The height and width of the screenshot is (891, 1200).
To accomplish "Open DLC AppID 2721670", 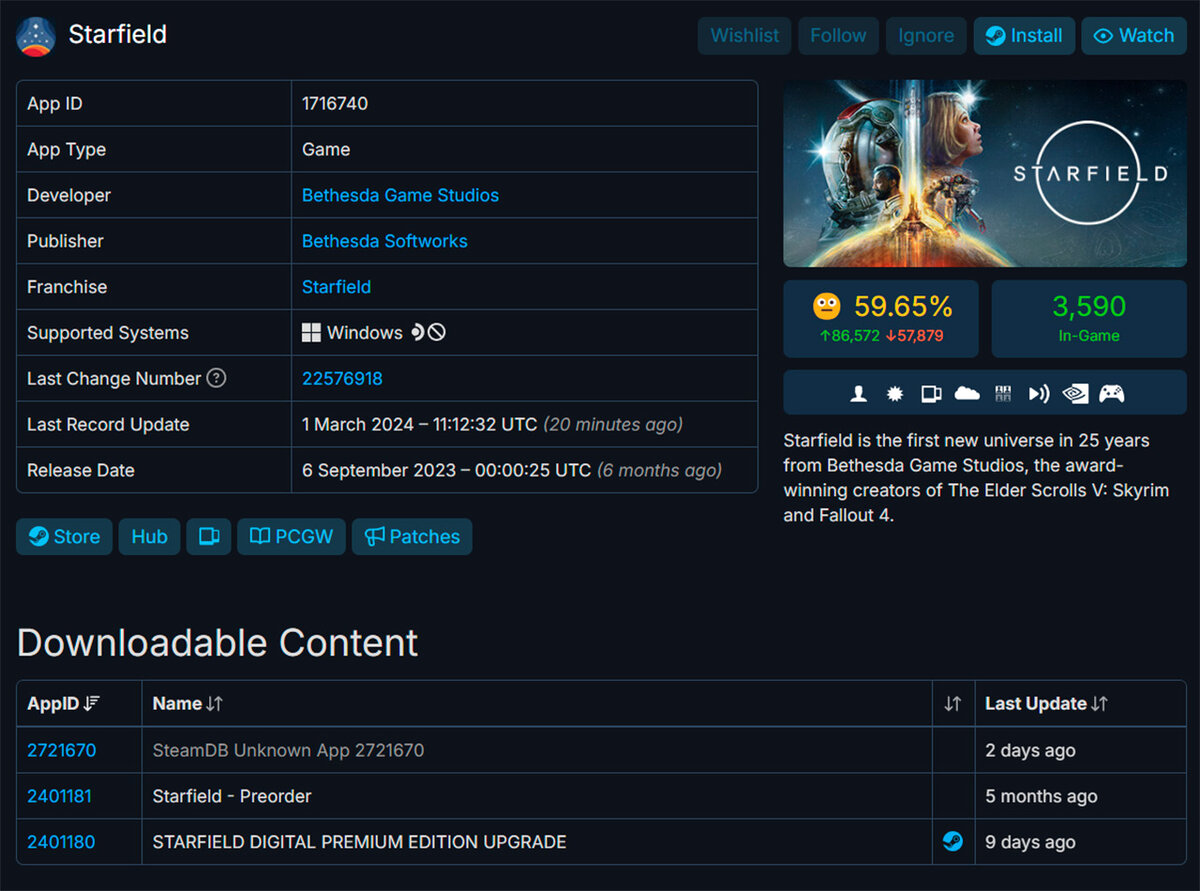I will click(62, 750).
